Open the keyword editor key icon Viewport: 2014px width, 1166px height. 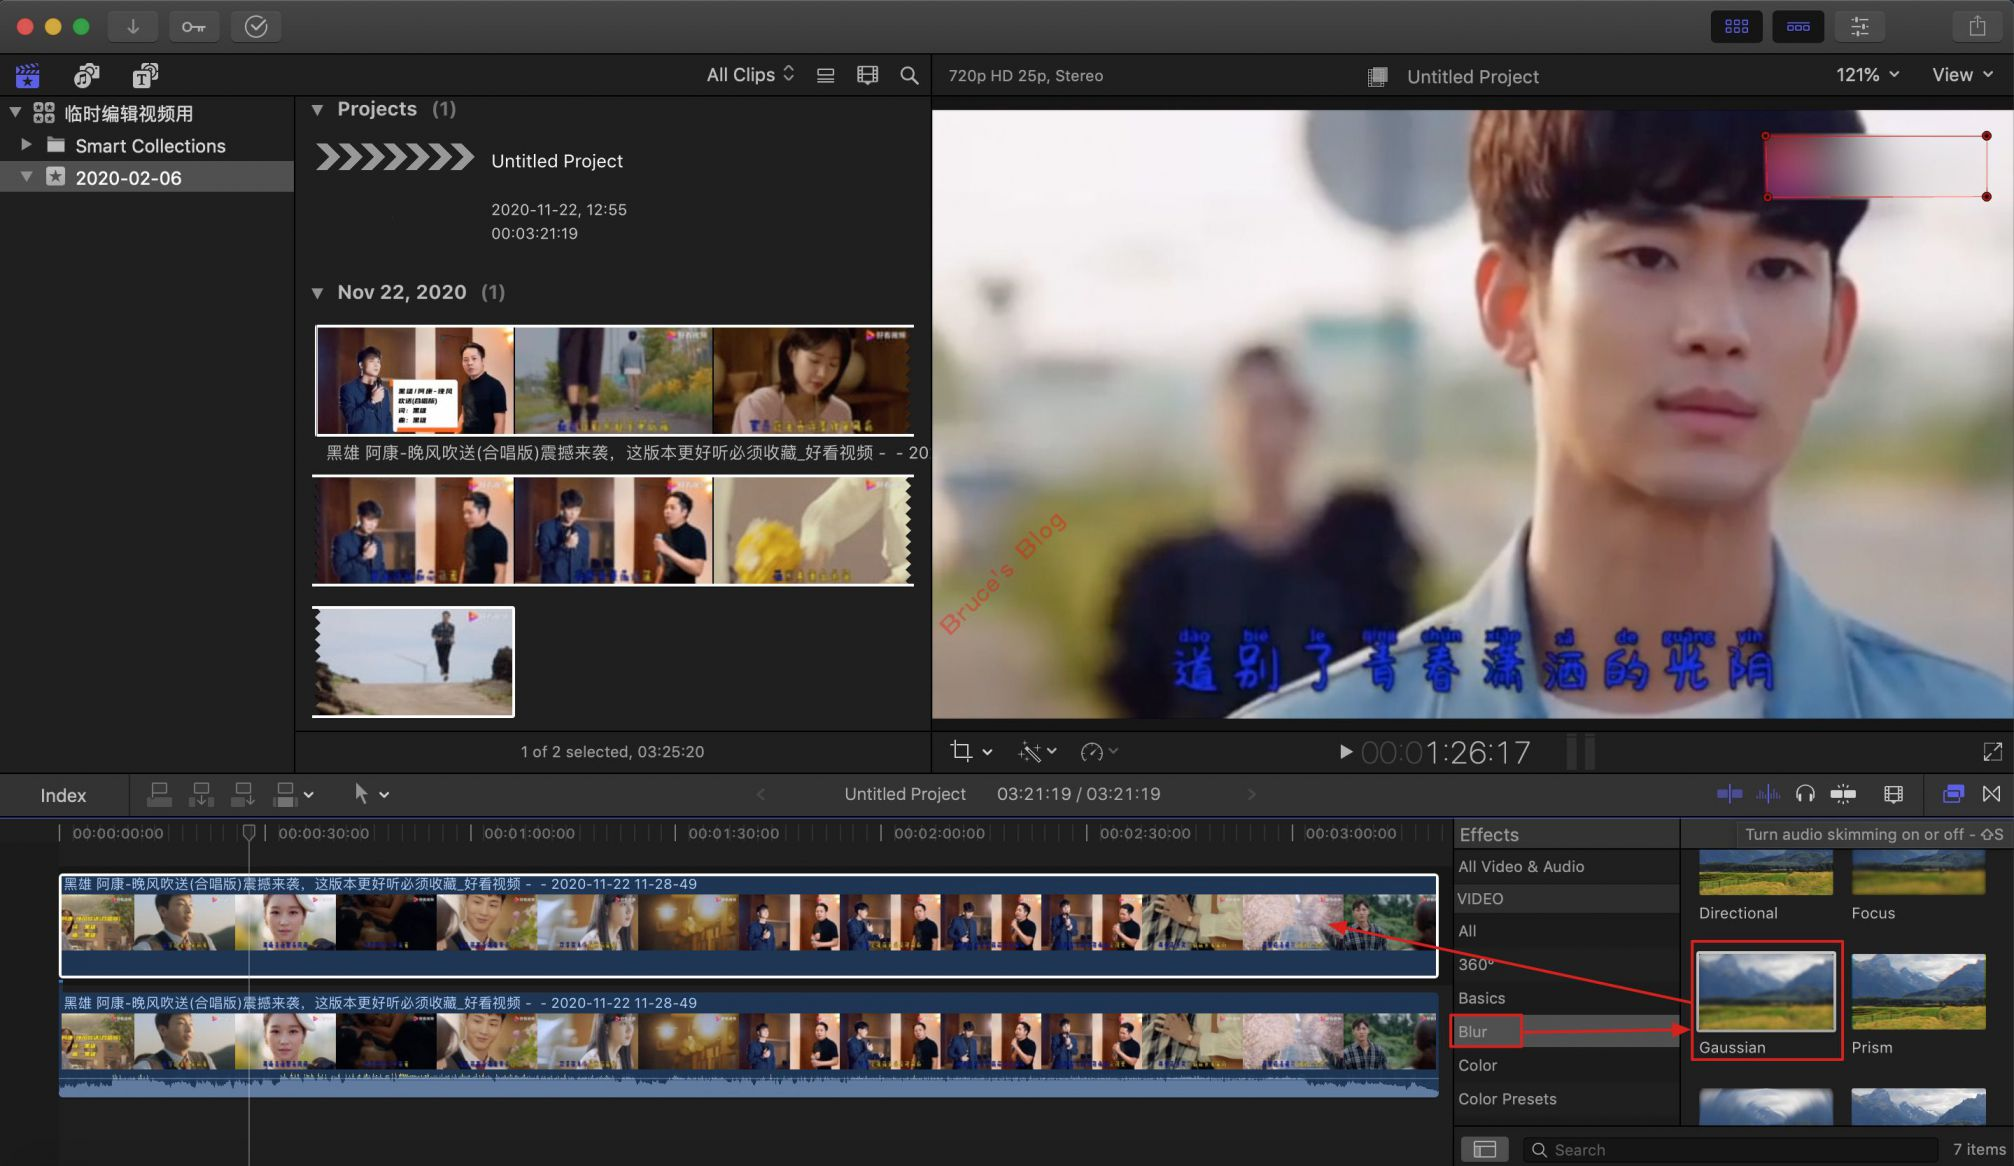193,27
